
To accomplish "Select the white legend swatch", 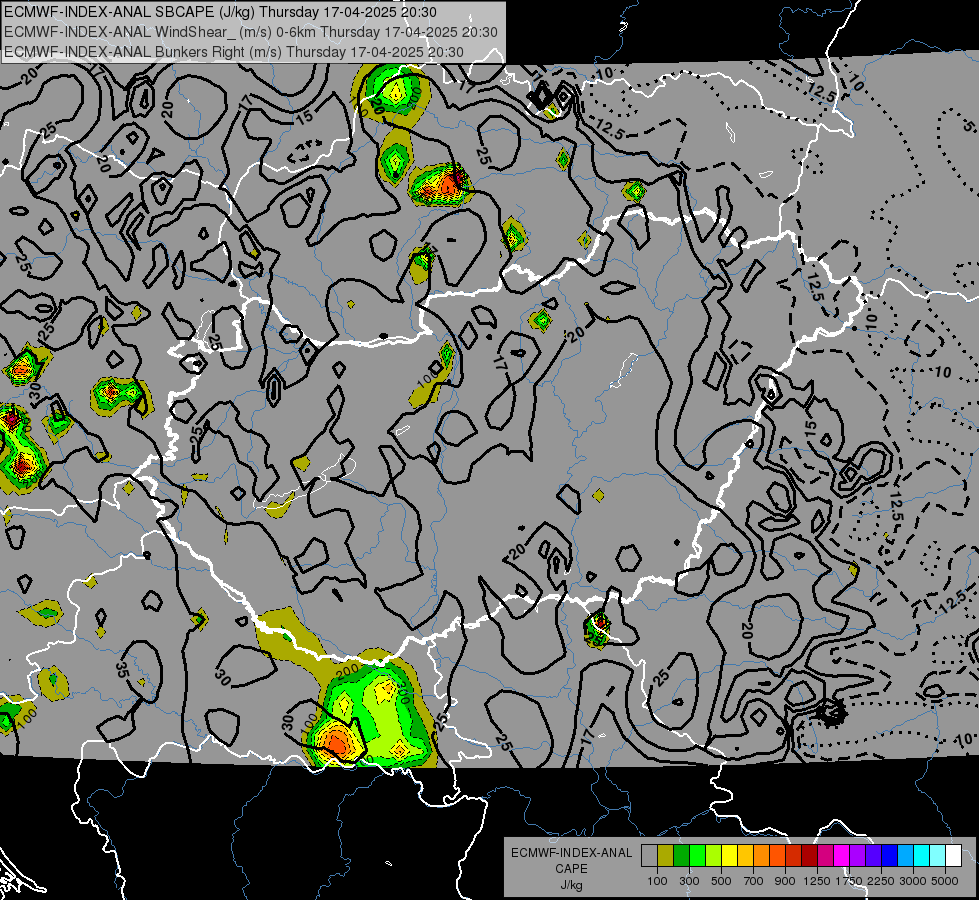I will [x=953, y=855].
